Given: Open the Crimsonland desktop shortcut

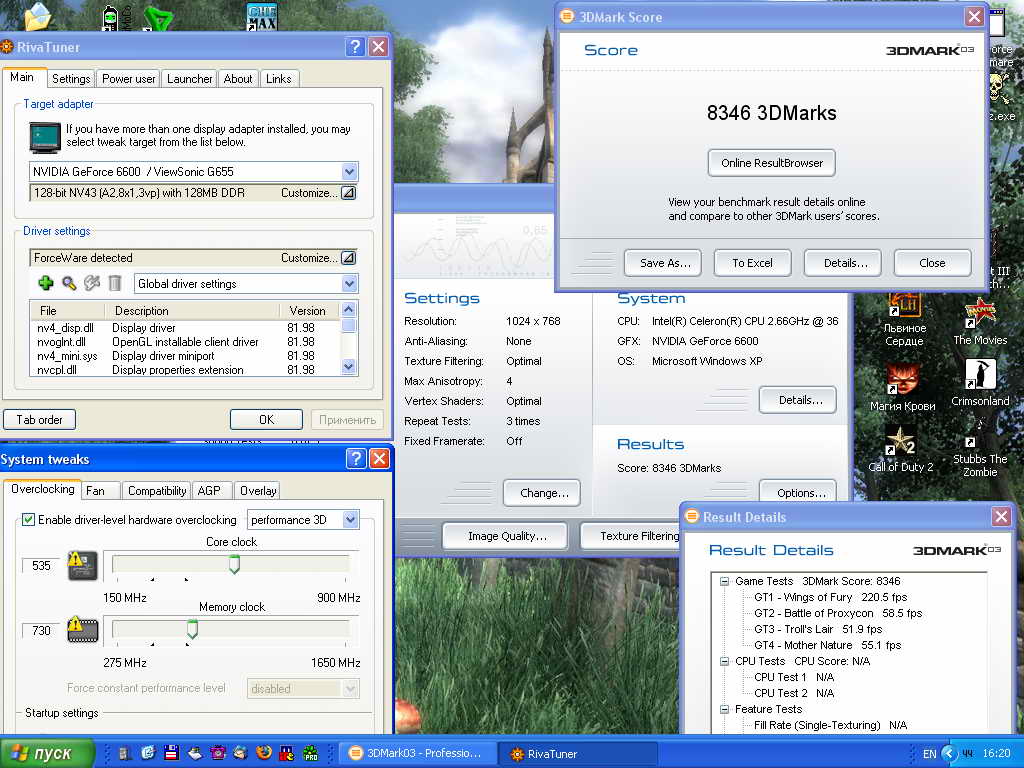Looking at the screenshot, I should (x=980, y=383).
